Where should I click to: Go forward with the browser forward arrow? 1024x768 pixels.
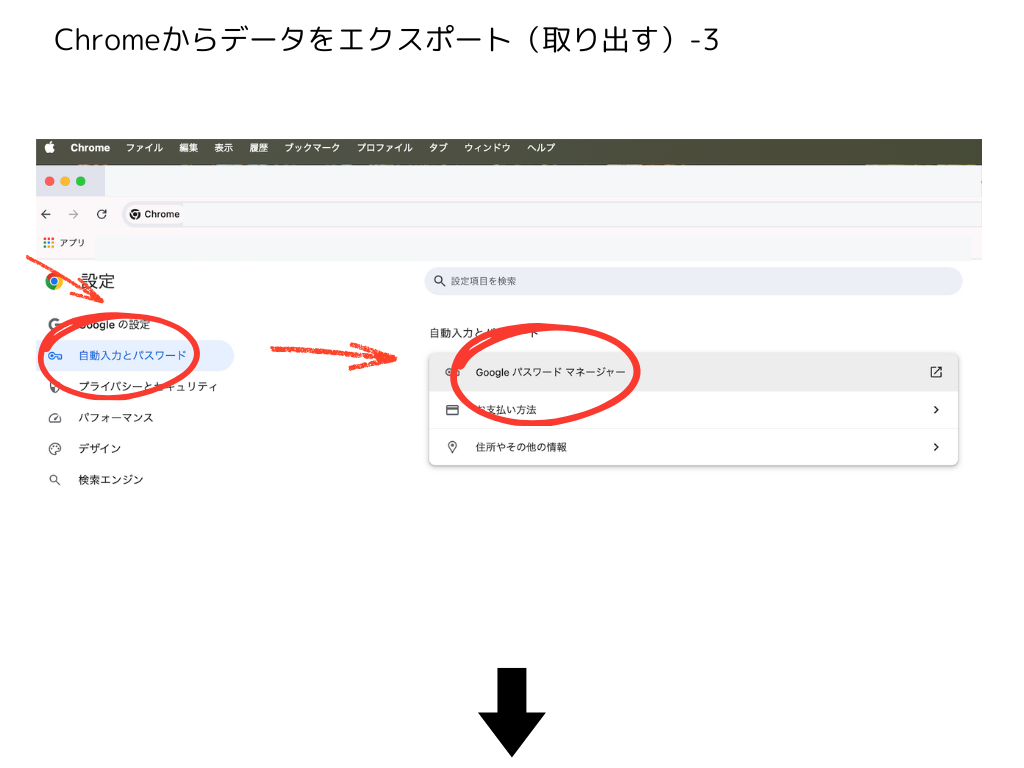(x=73, y=214)
